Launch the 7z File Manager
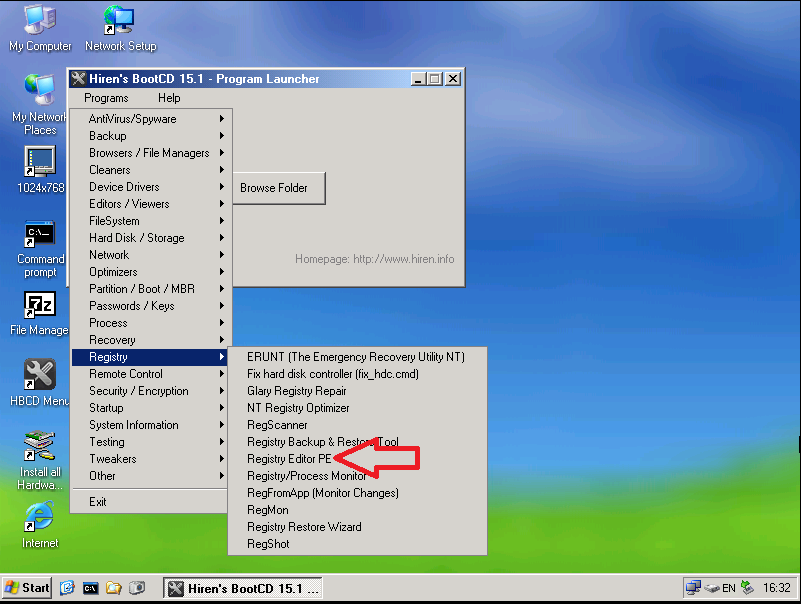Screen dimensions: 801x604 tap(38, 305)
